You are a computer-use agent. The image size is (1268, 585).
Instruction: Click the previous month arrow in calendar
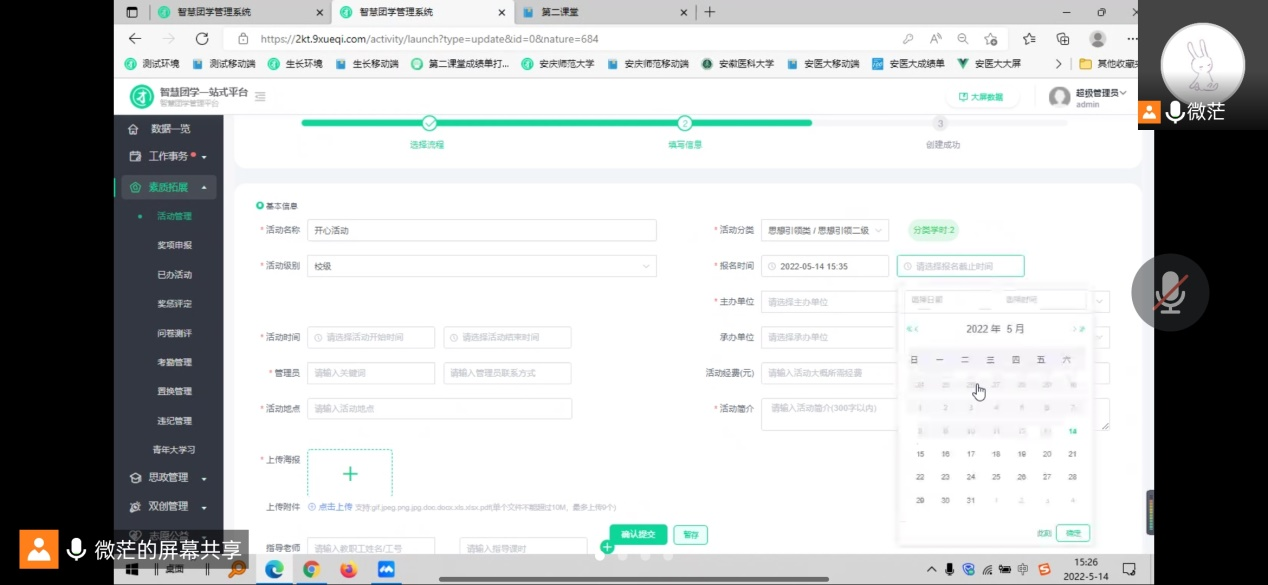pos(917,329)
